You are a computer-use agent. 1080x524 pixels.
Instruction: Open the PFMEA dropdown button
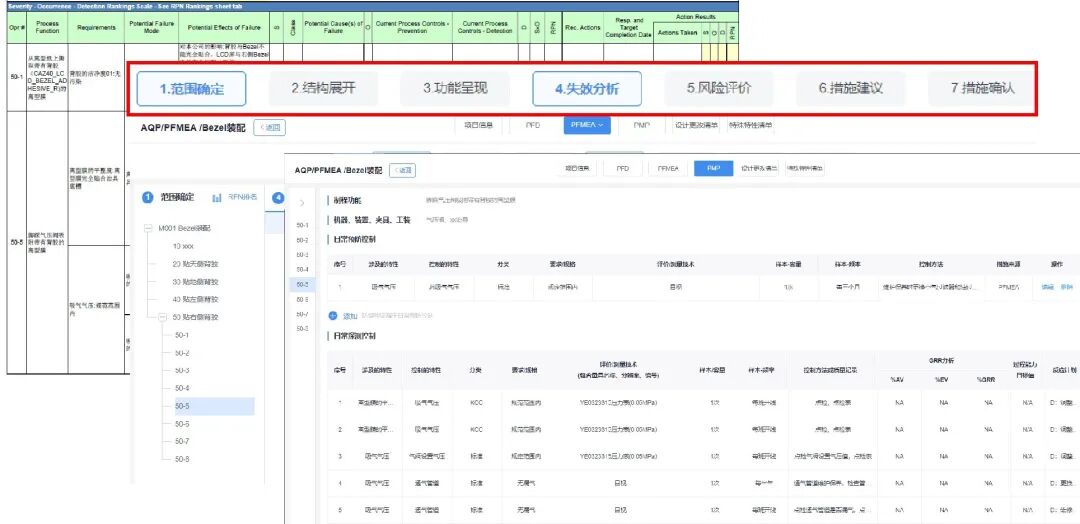[x=587, y=125]
